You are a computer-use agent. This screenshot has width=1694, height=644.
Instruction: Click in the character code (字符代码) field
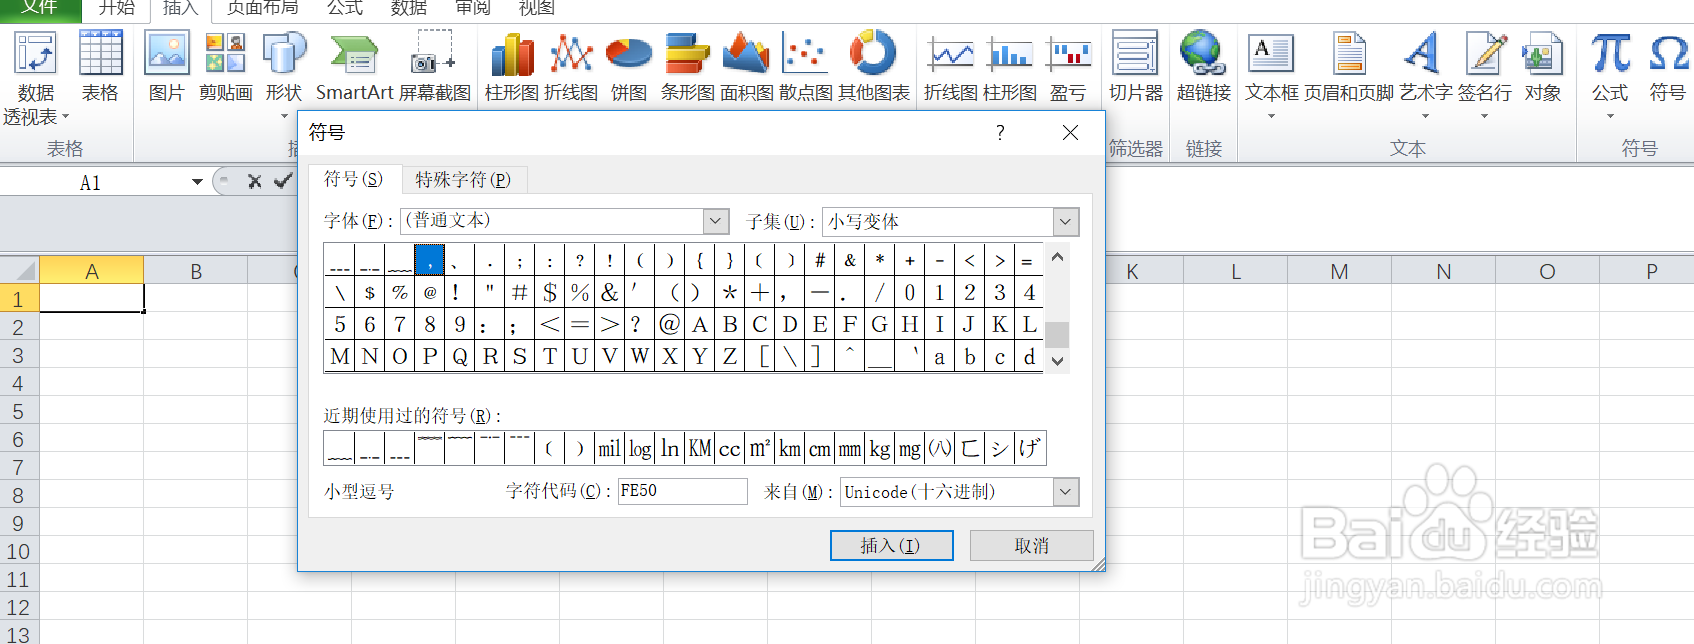coord(682,491)
